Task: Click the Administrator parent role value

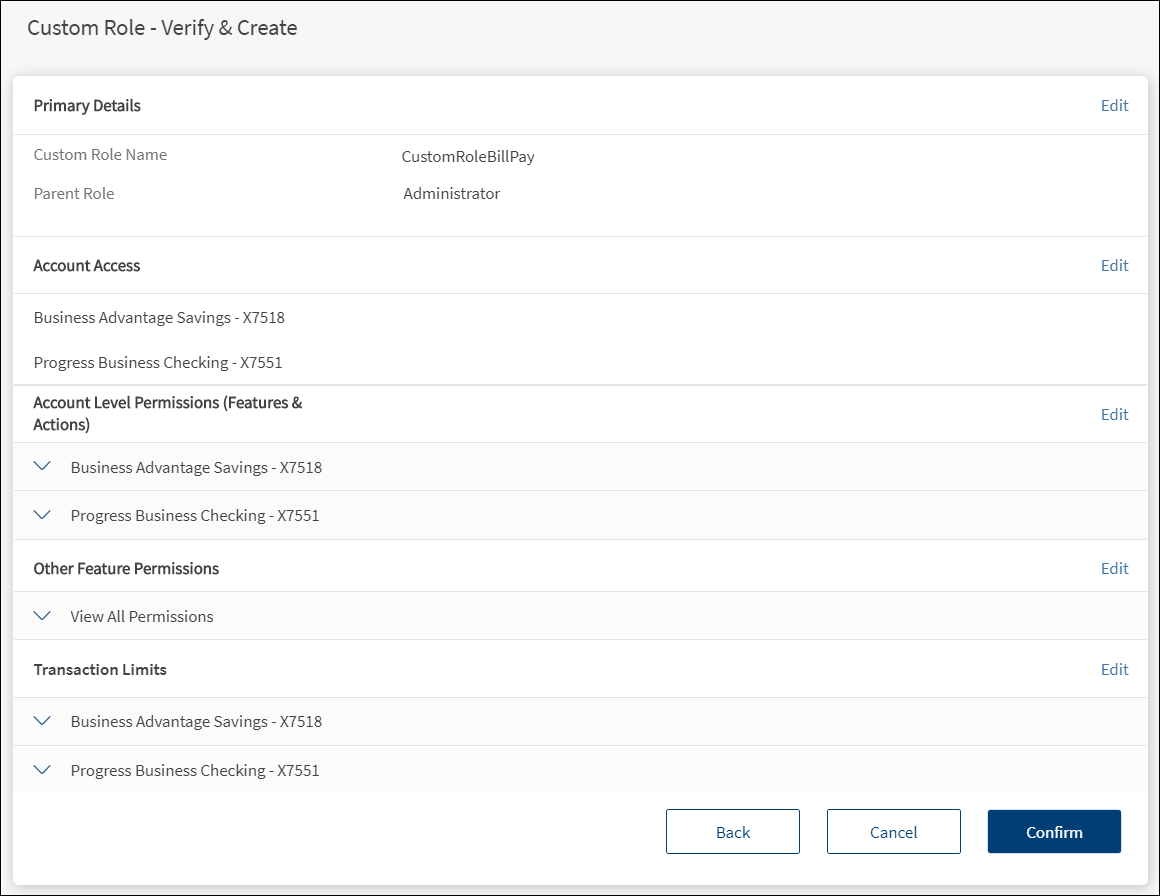Action: (x=451, y=194)
